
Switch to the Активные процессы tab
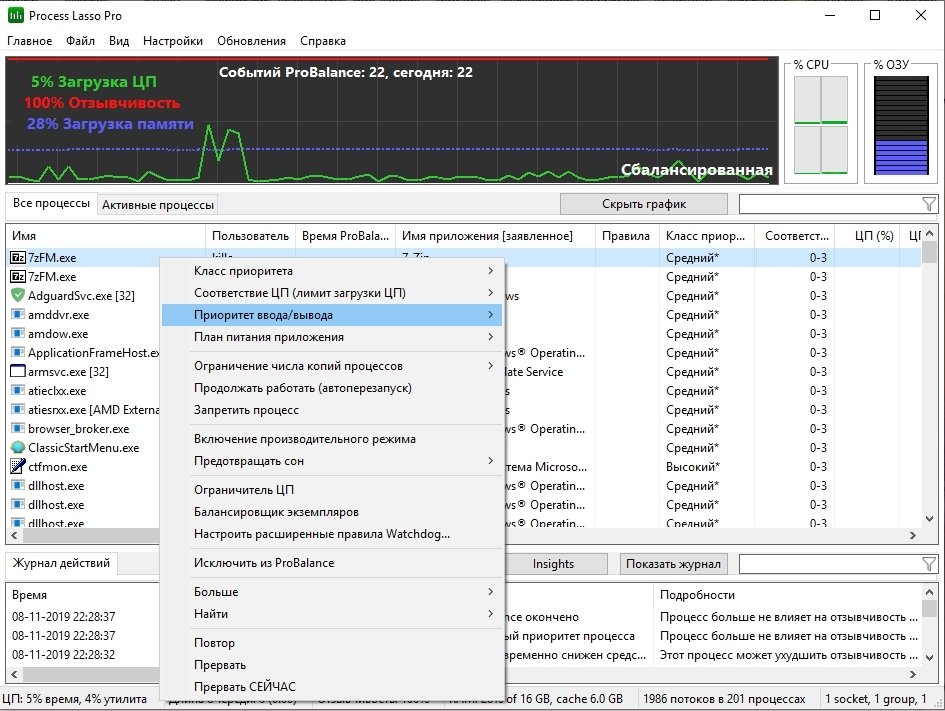[x=158, y=205]
